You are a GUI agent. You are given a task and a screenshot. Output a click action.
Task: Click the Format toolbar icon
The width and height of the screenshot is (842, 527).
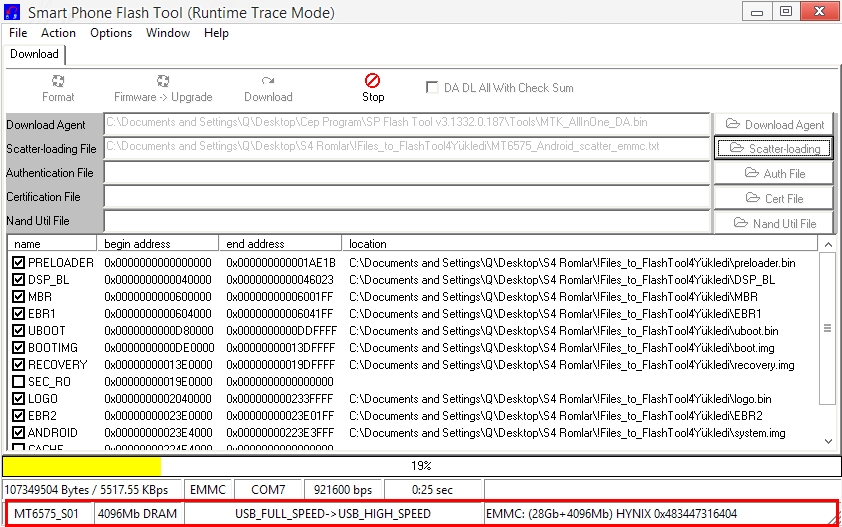(x=58, y=88)
